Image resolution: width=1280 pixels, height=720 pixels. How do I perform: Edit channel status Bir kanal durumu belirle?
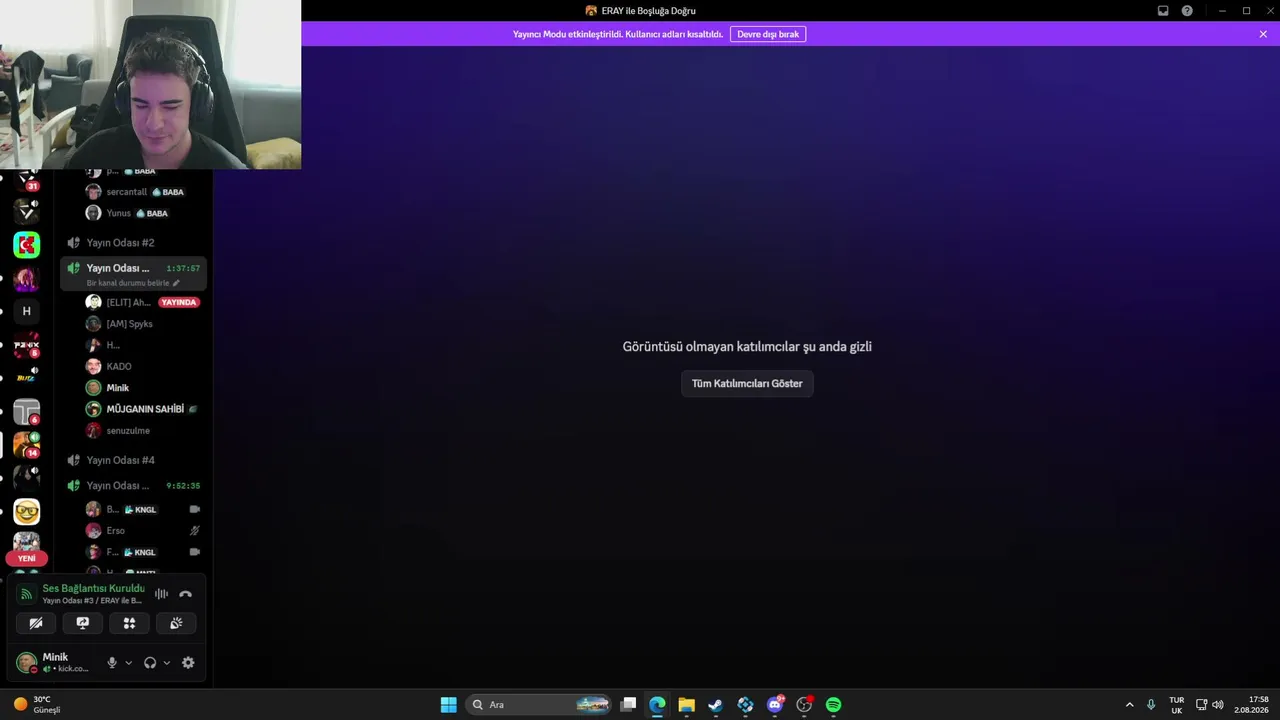tap(133, 283)
